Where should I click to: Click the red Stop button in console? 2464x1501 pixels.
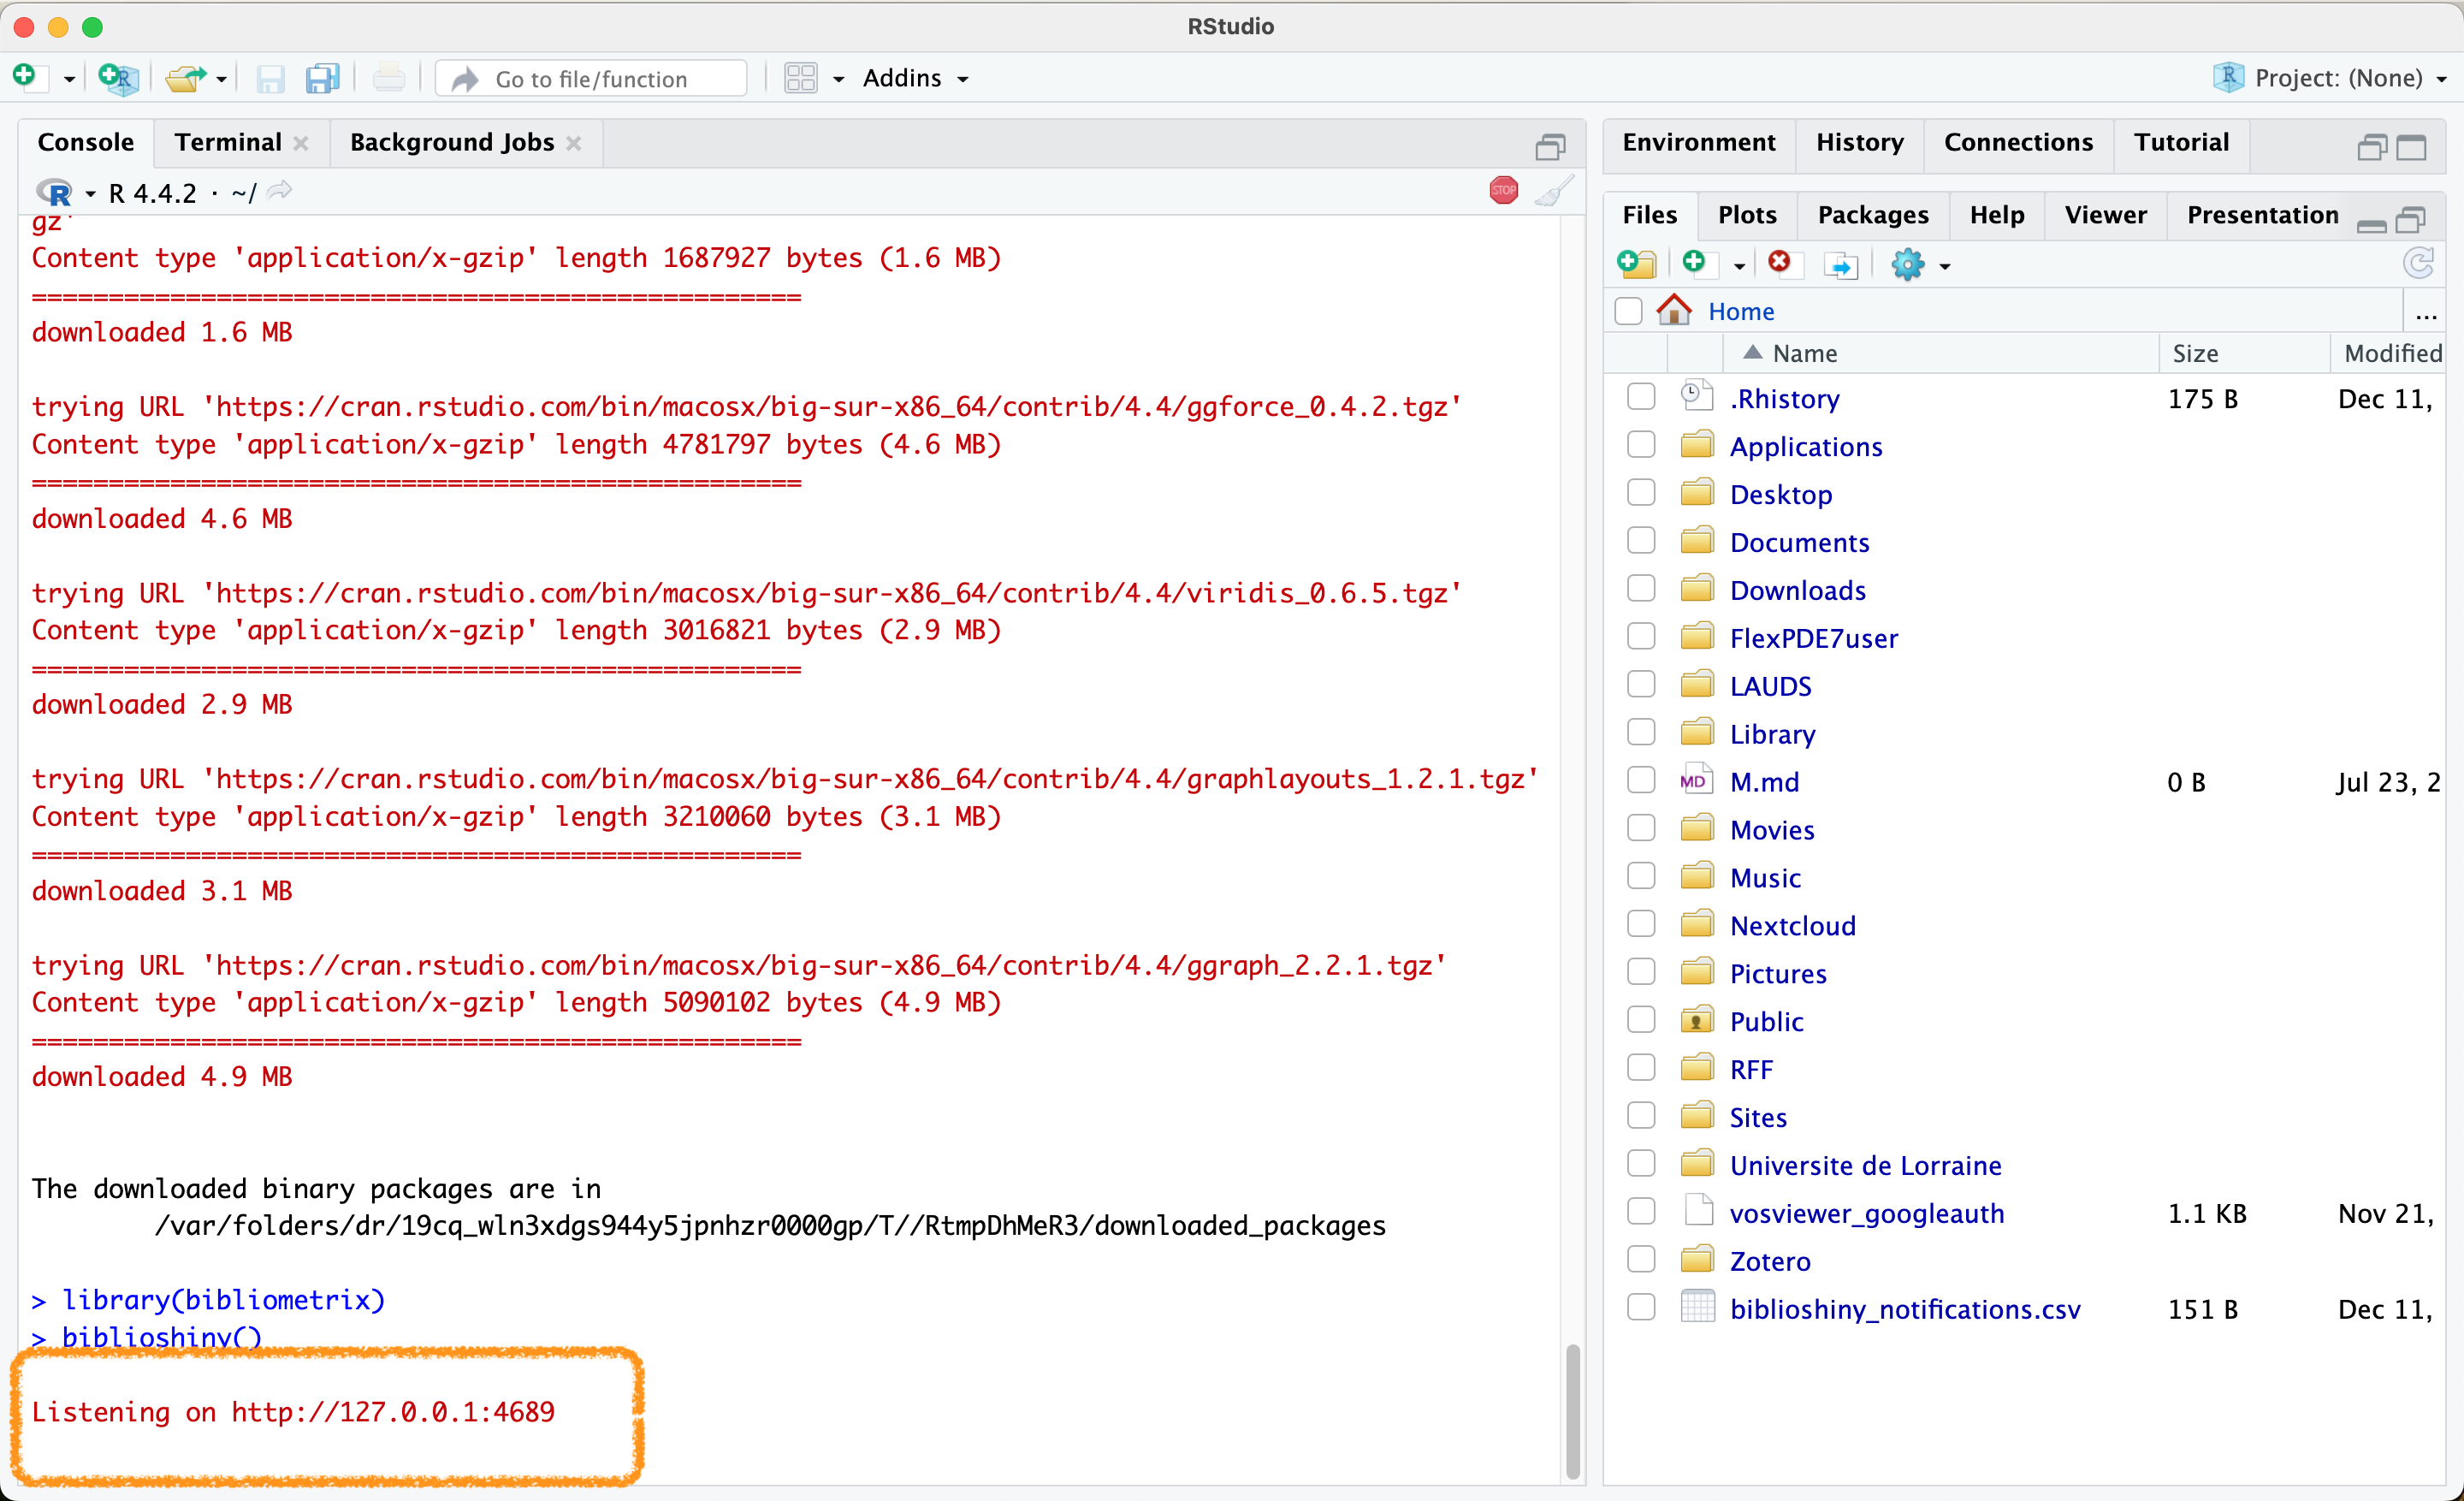[1503, 190]
